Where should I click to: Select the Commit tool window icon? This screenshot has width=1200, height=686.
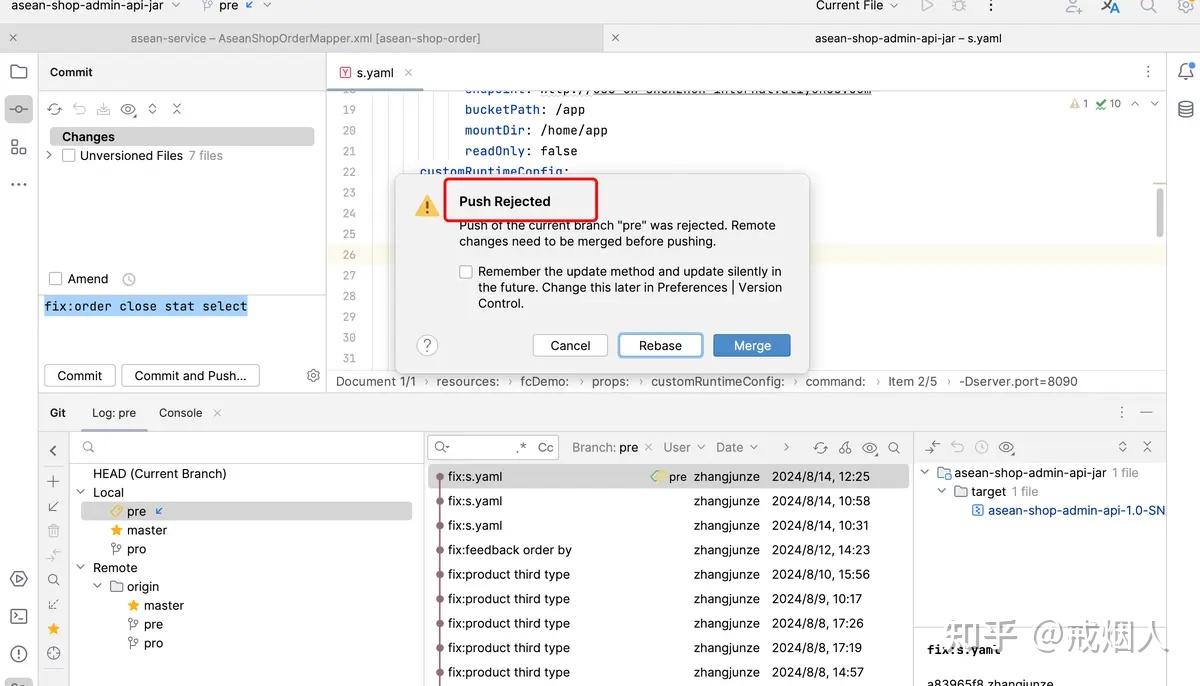point(18,110)
